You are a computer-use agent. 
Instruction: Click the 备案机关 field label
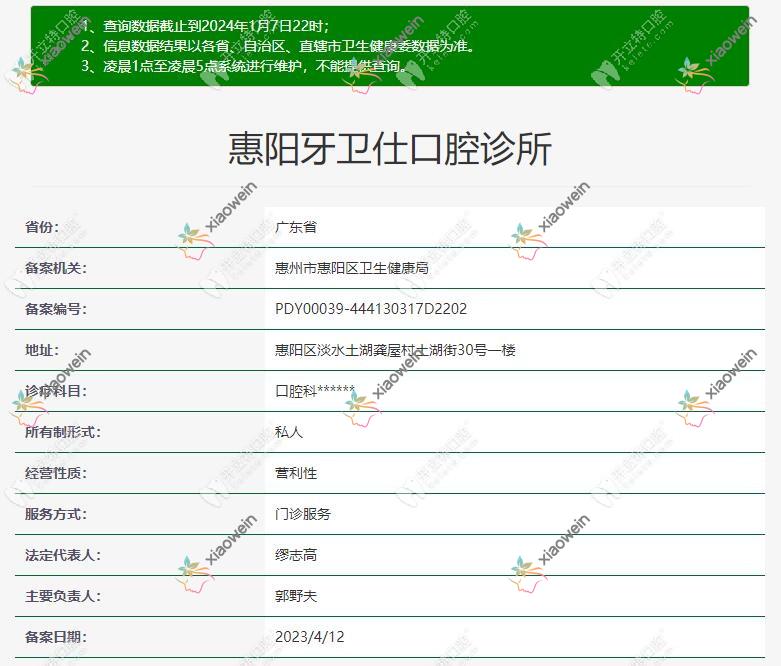(56, 268)
